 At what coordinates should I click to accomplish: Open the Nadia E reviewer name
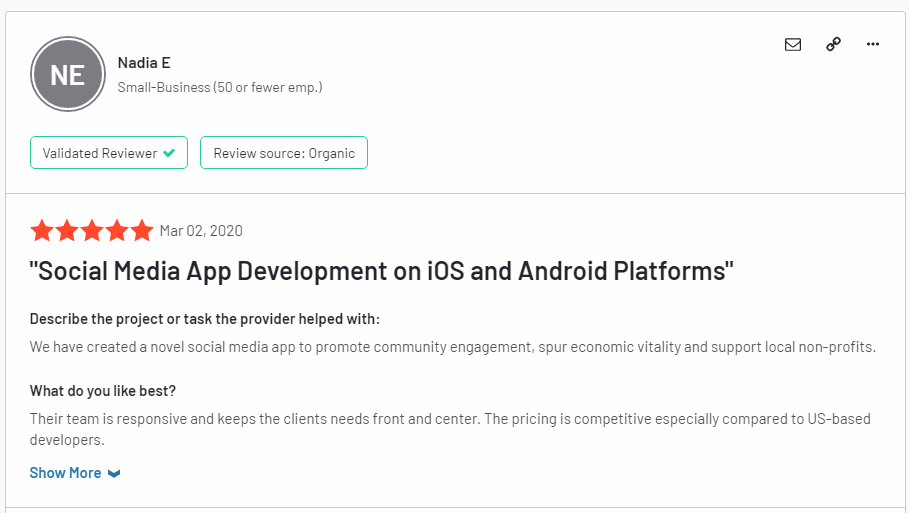point(144,63)
